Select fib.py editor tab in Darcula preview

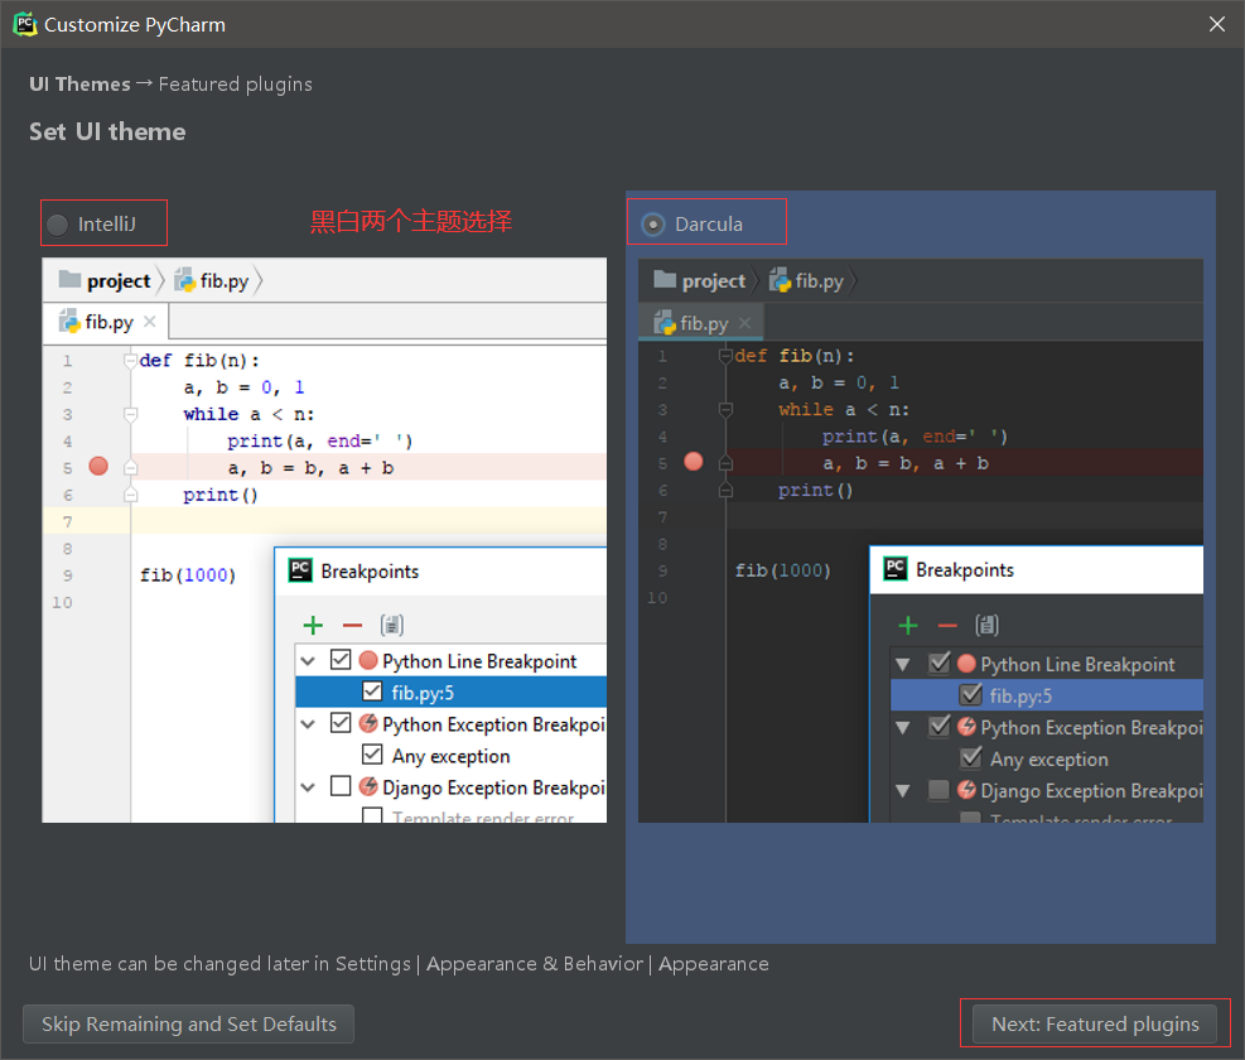click(x=702, y=323)
